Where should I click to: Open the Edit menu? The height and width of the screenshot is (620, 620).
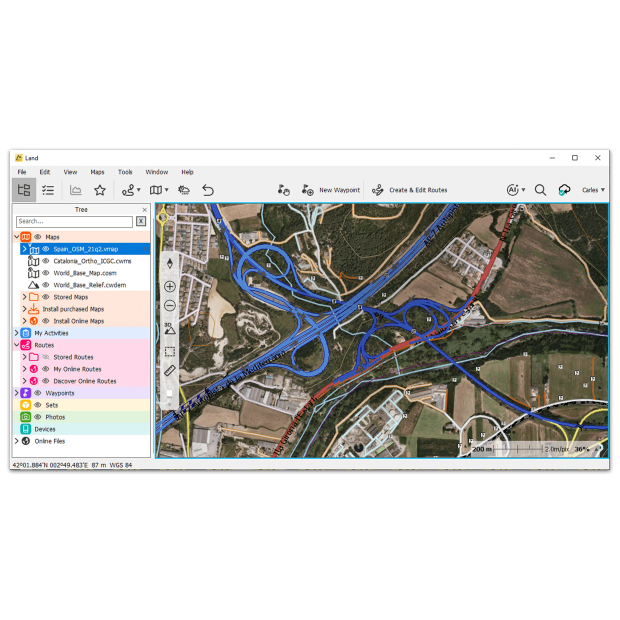point(45,172)
